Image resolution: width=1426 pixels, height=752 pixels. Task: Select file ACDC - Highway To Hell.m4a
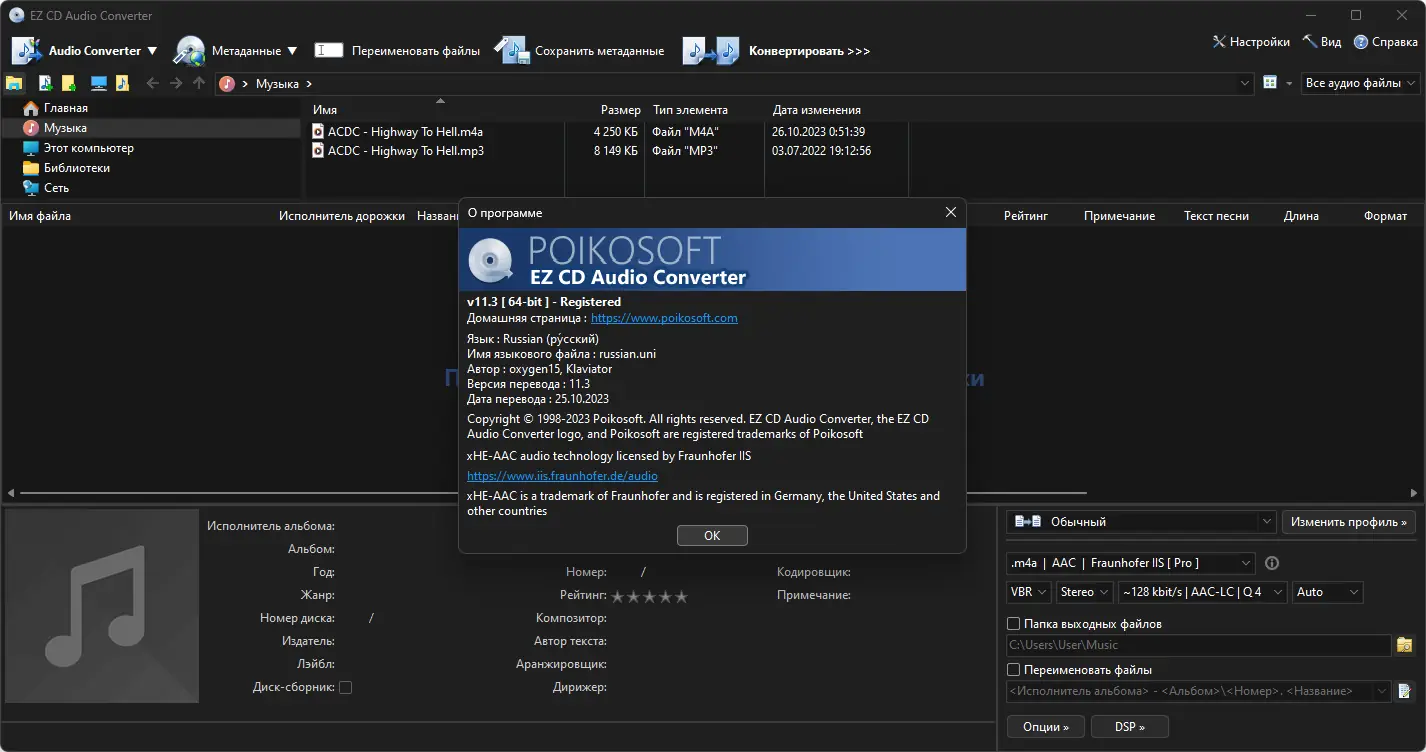click(405, 131)
